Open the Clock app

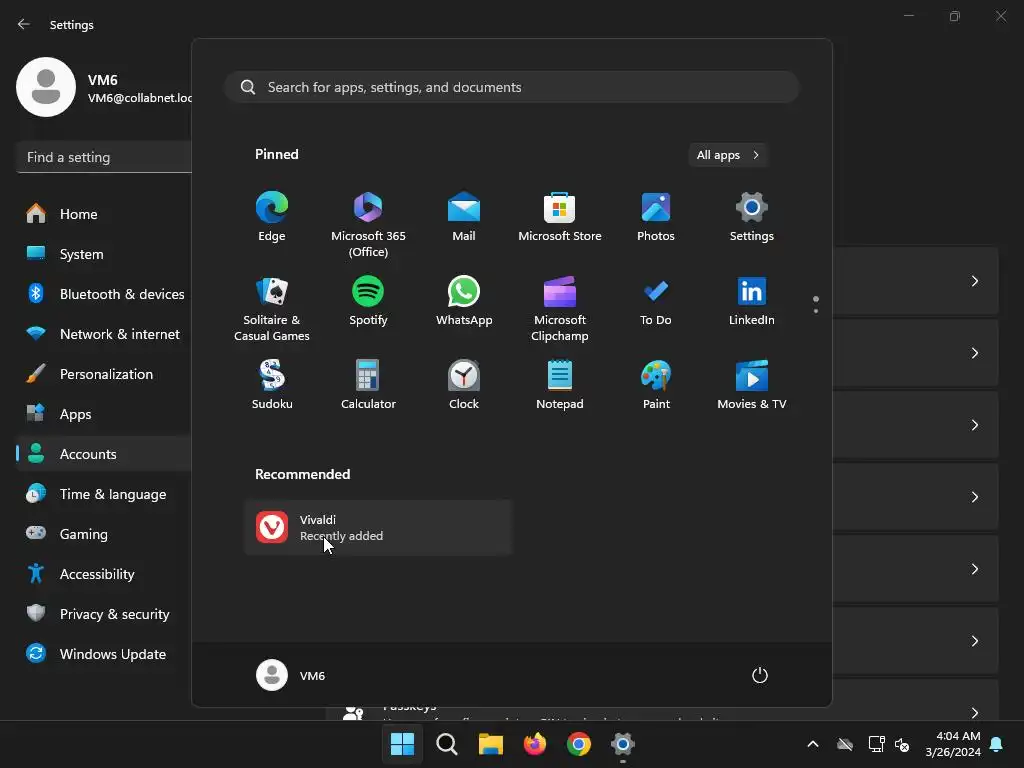464,385
